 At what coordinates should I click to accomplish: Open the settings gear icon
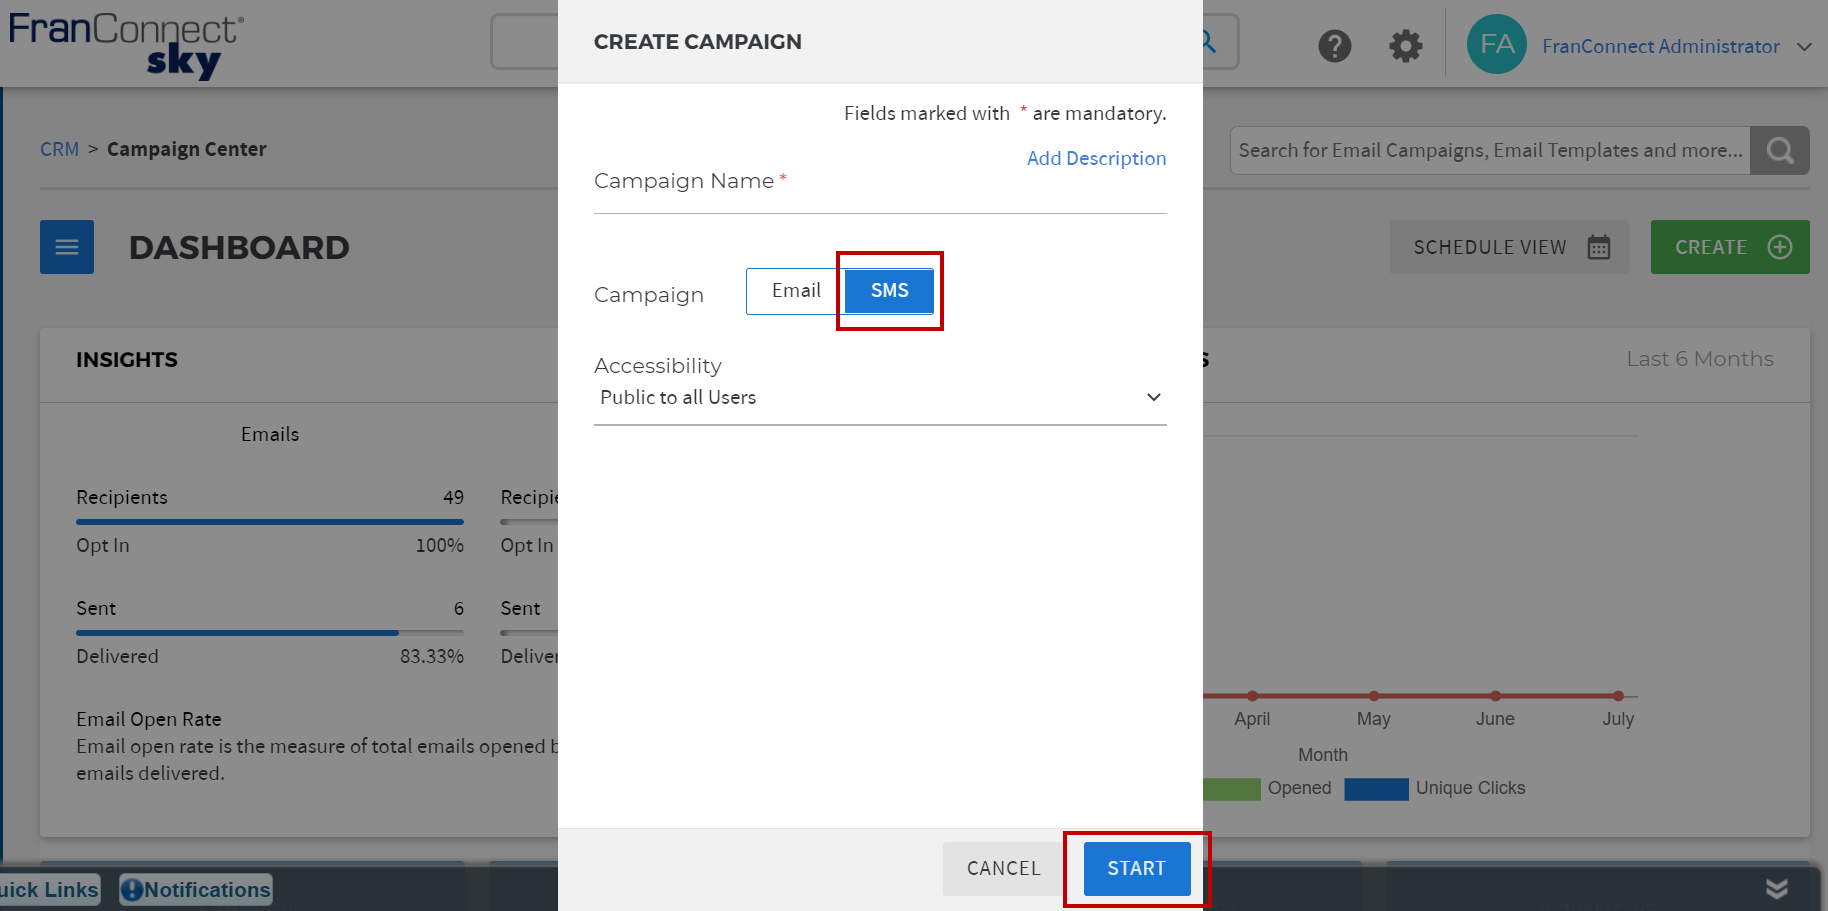pyautogui.click(x=1405, y=46)
